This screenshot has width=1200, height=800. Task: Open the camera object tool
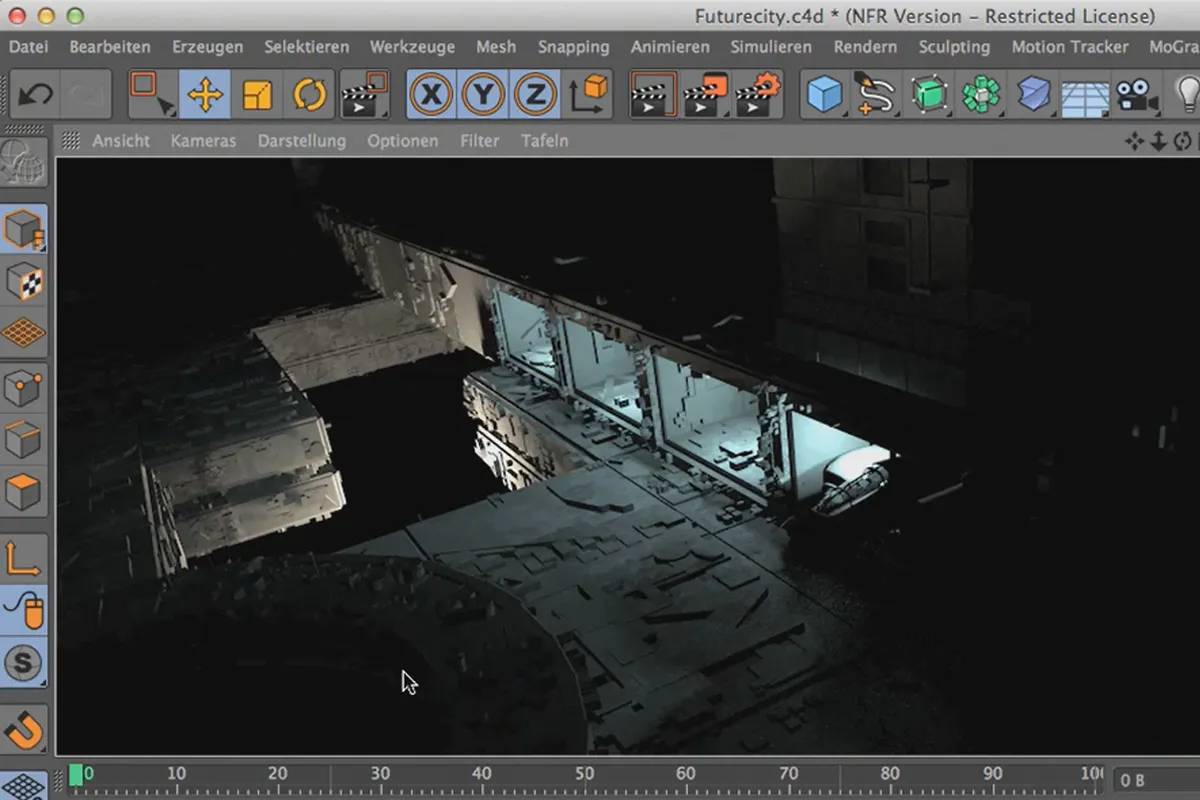pyautogui.click(x=1136, y=96)
